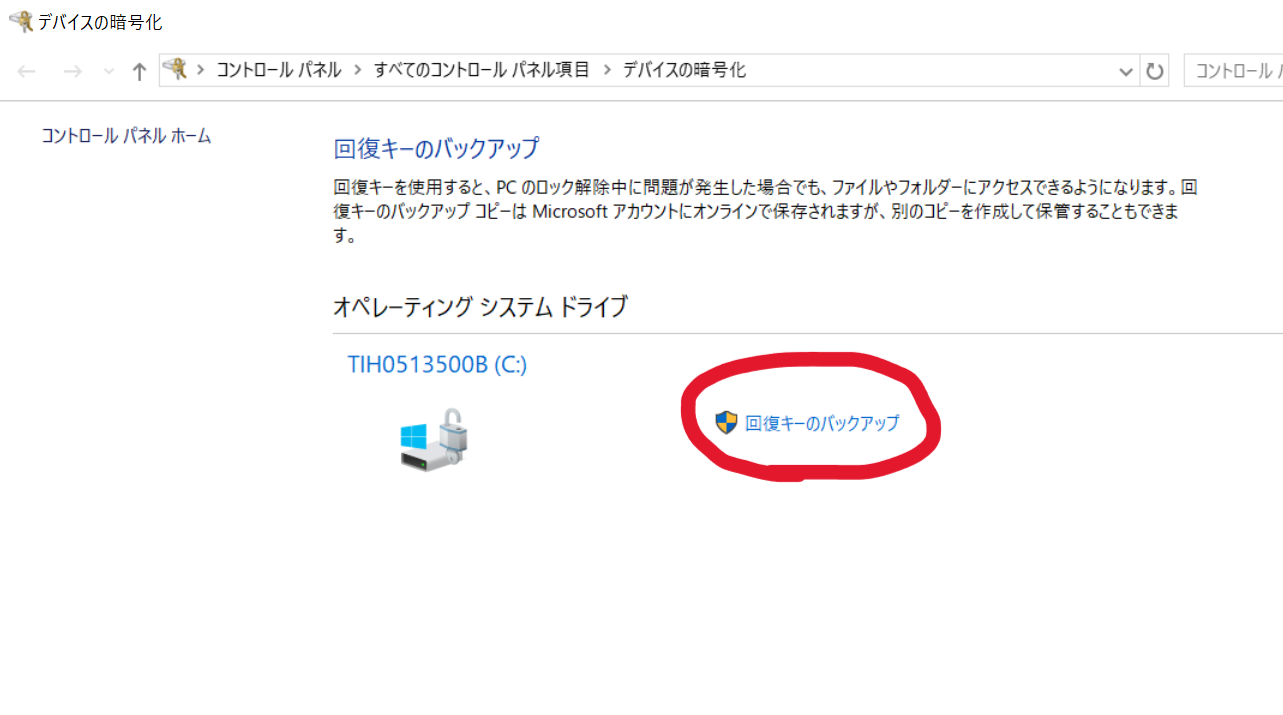Image resolution: width=1283 pixels, height=715 pixels.
Task: Go back using the back arrow
Action: pos(27,71)
